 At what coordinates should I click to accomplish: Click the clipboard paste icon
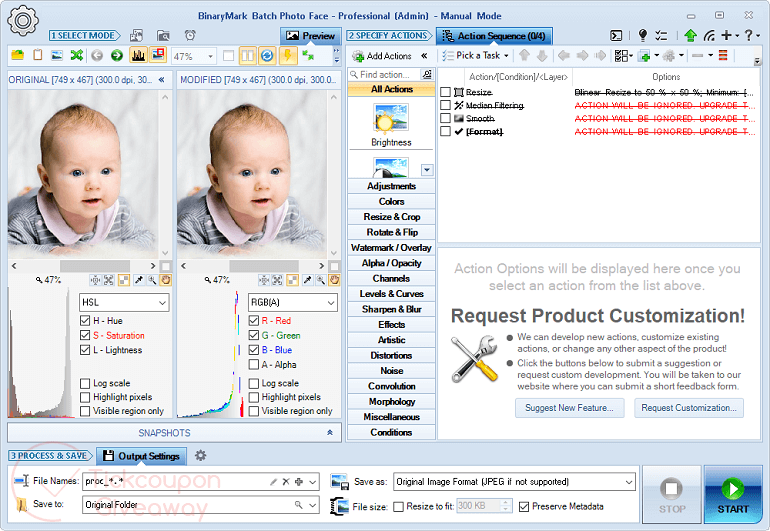[37, 56]
